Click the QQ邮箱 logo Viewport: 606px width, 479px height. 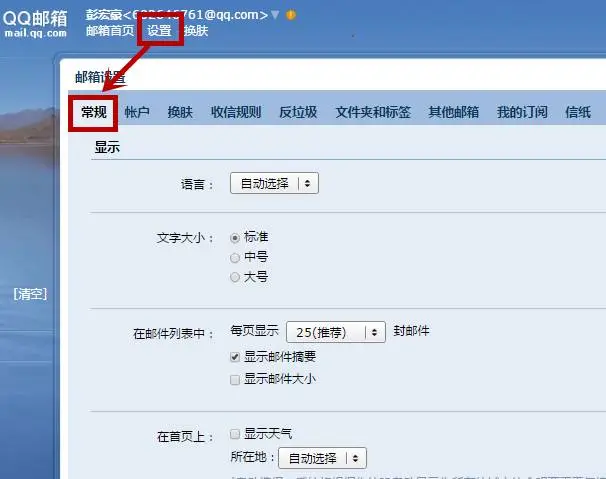click(x=35, y=24)
